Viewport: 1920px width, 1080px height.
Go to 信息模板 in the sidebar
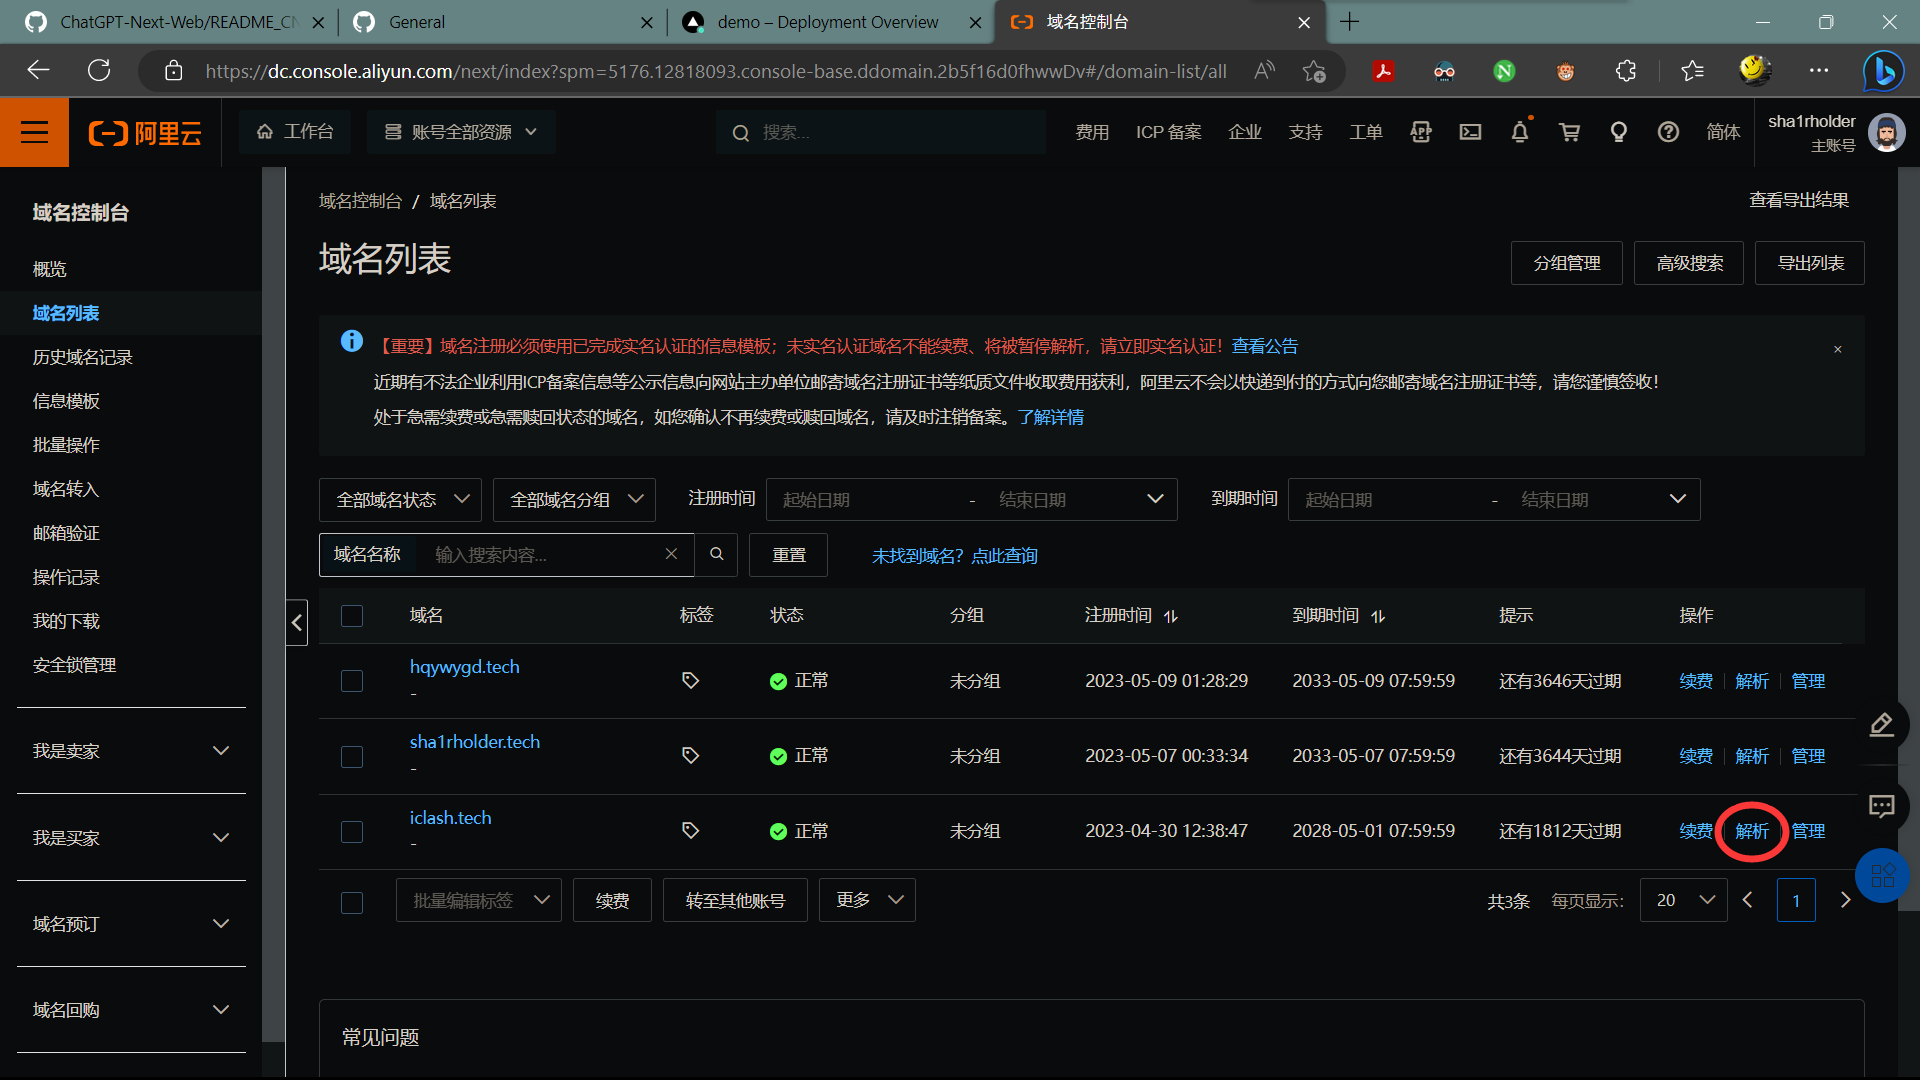[x=66, y=401]
